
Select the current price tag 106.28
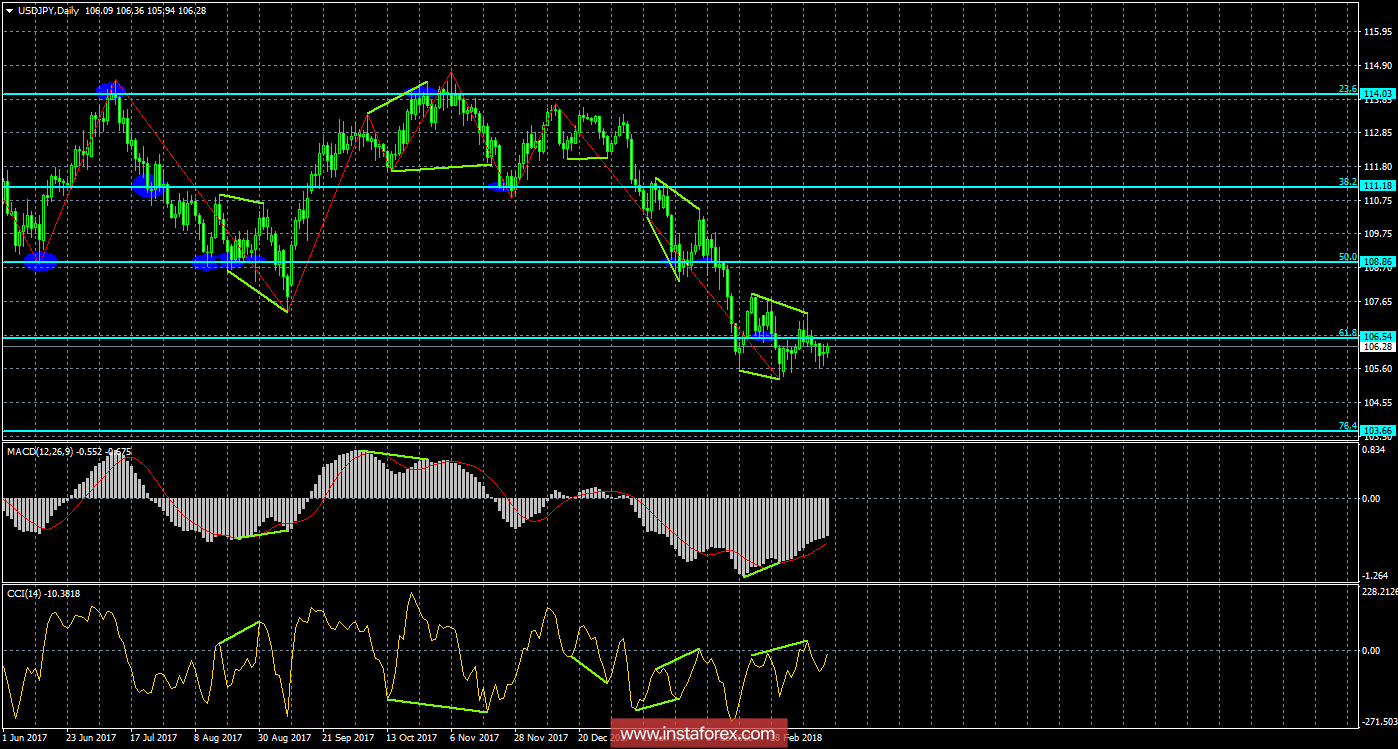coord(1378,346)
